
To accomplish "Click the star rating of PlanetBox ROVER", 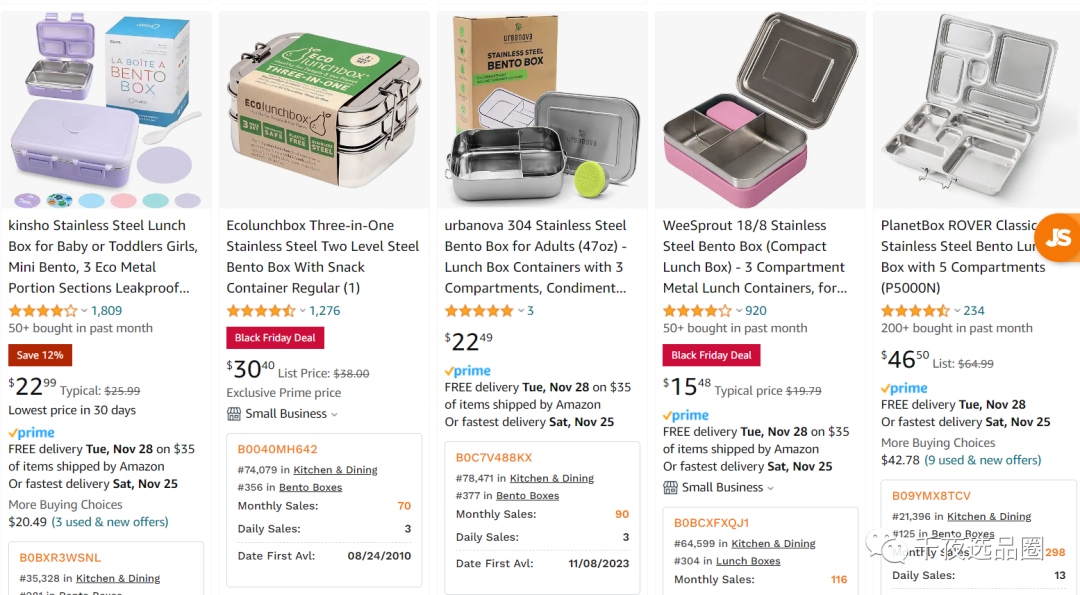I will click(915, 311).
